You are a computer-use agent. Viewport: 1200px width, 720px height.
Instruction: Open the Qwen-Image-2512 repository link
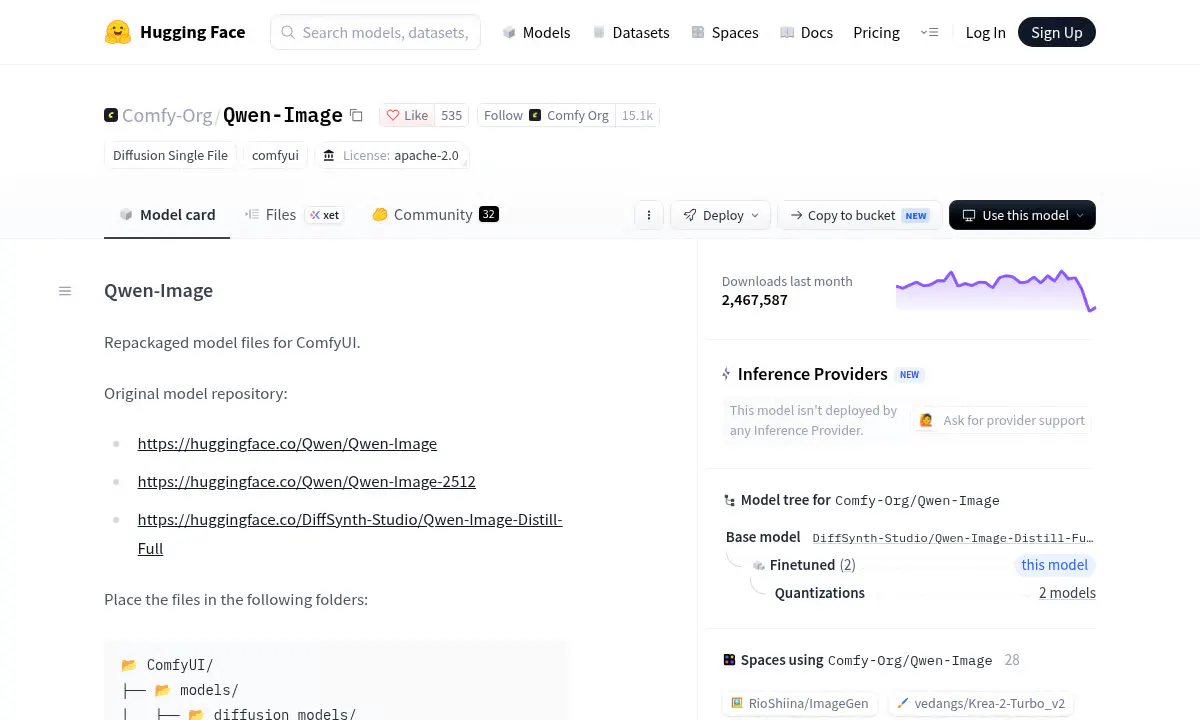307,481
